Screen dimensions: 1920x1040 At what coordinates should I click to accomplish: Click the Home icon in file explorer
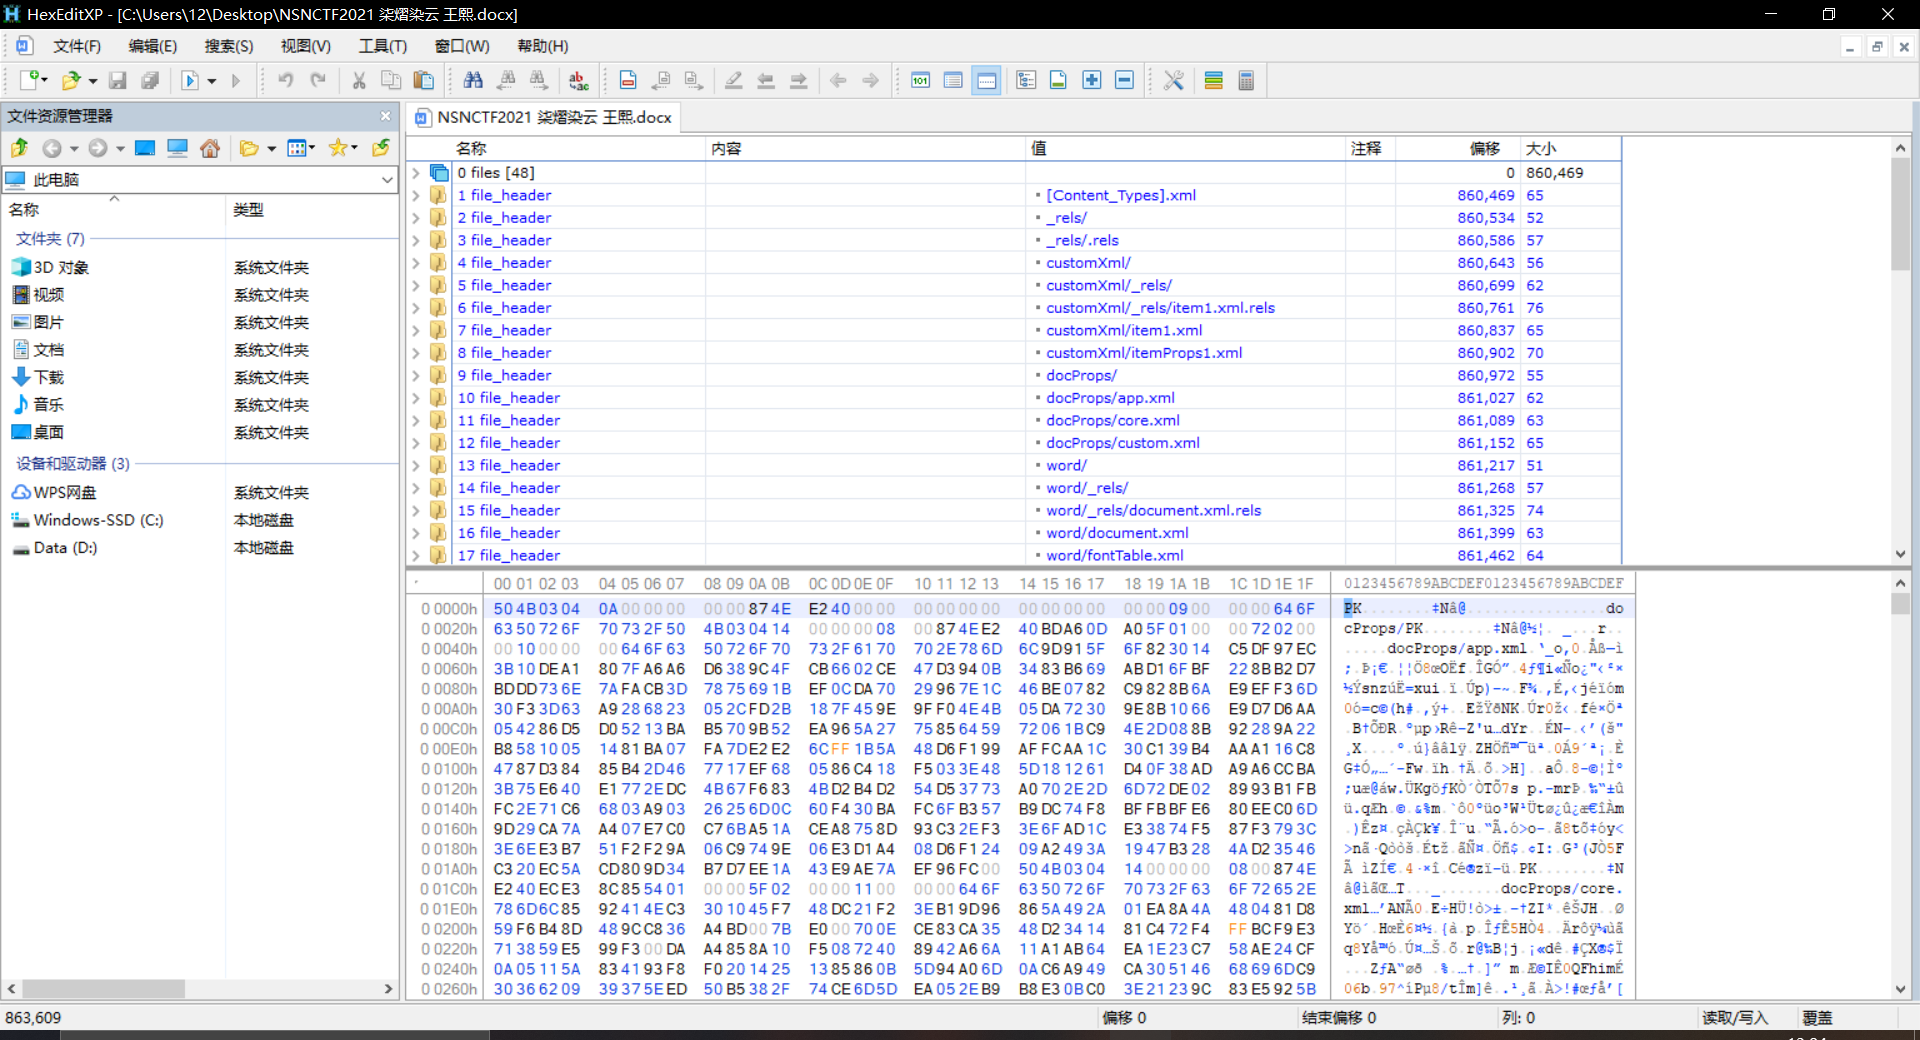click(x=210, y=148)
